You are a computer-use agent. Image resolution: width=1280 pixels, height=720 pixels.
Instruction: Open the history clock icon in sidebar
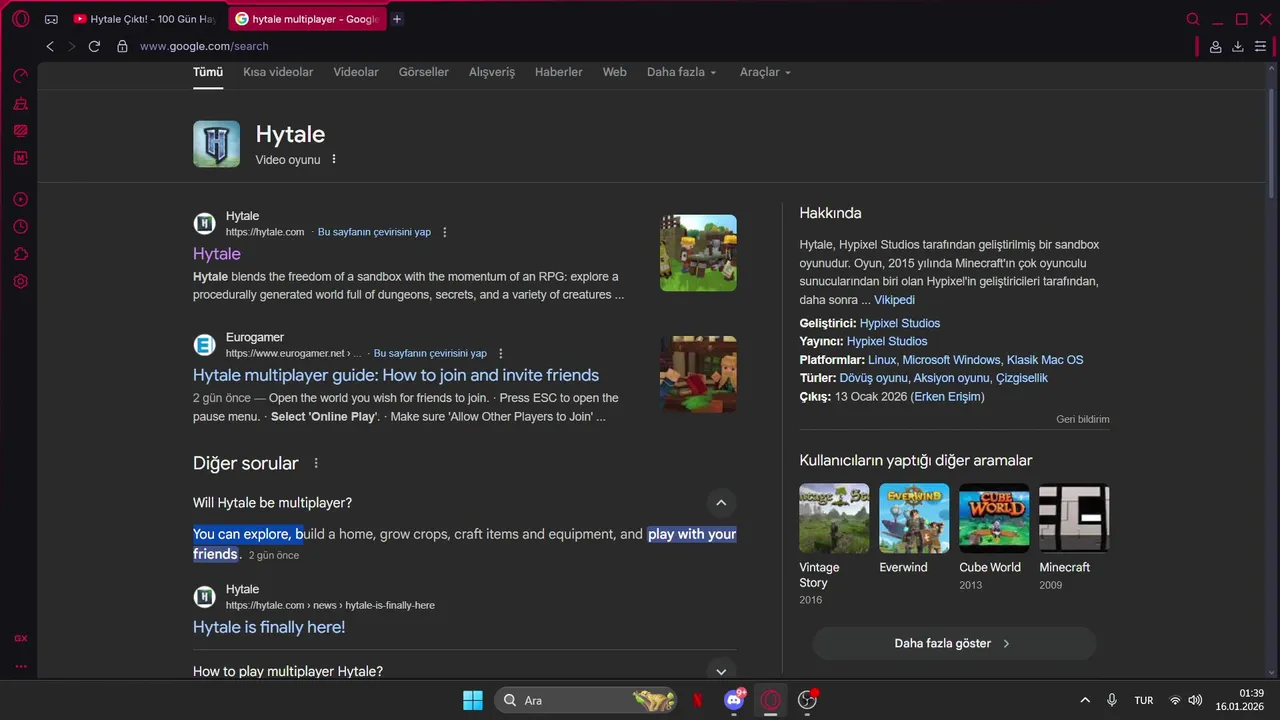pos(20,227)
